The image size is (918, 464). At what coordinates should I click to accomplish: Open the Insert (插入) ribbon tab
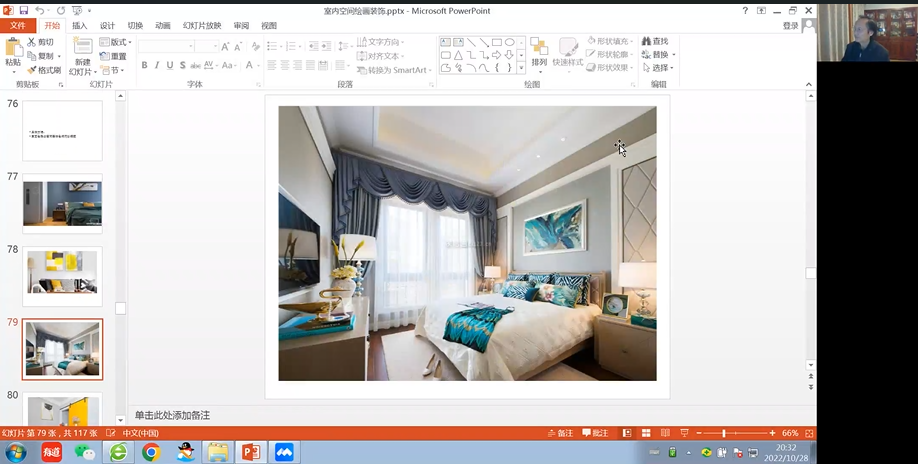point(80,26)
